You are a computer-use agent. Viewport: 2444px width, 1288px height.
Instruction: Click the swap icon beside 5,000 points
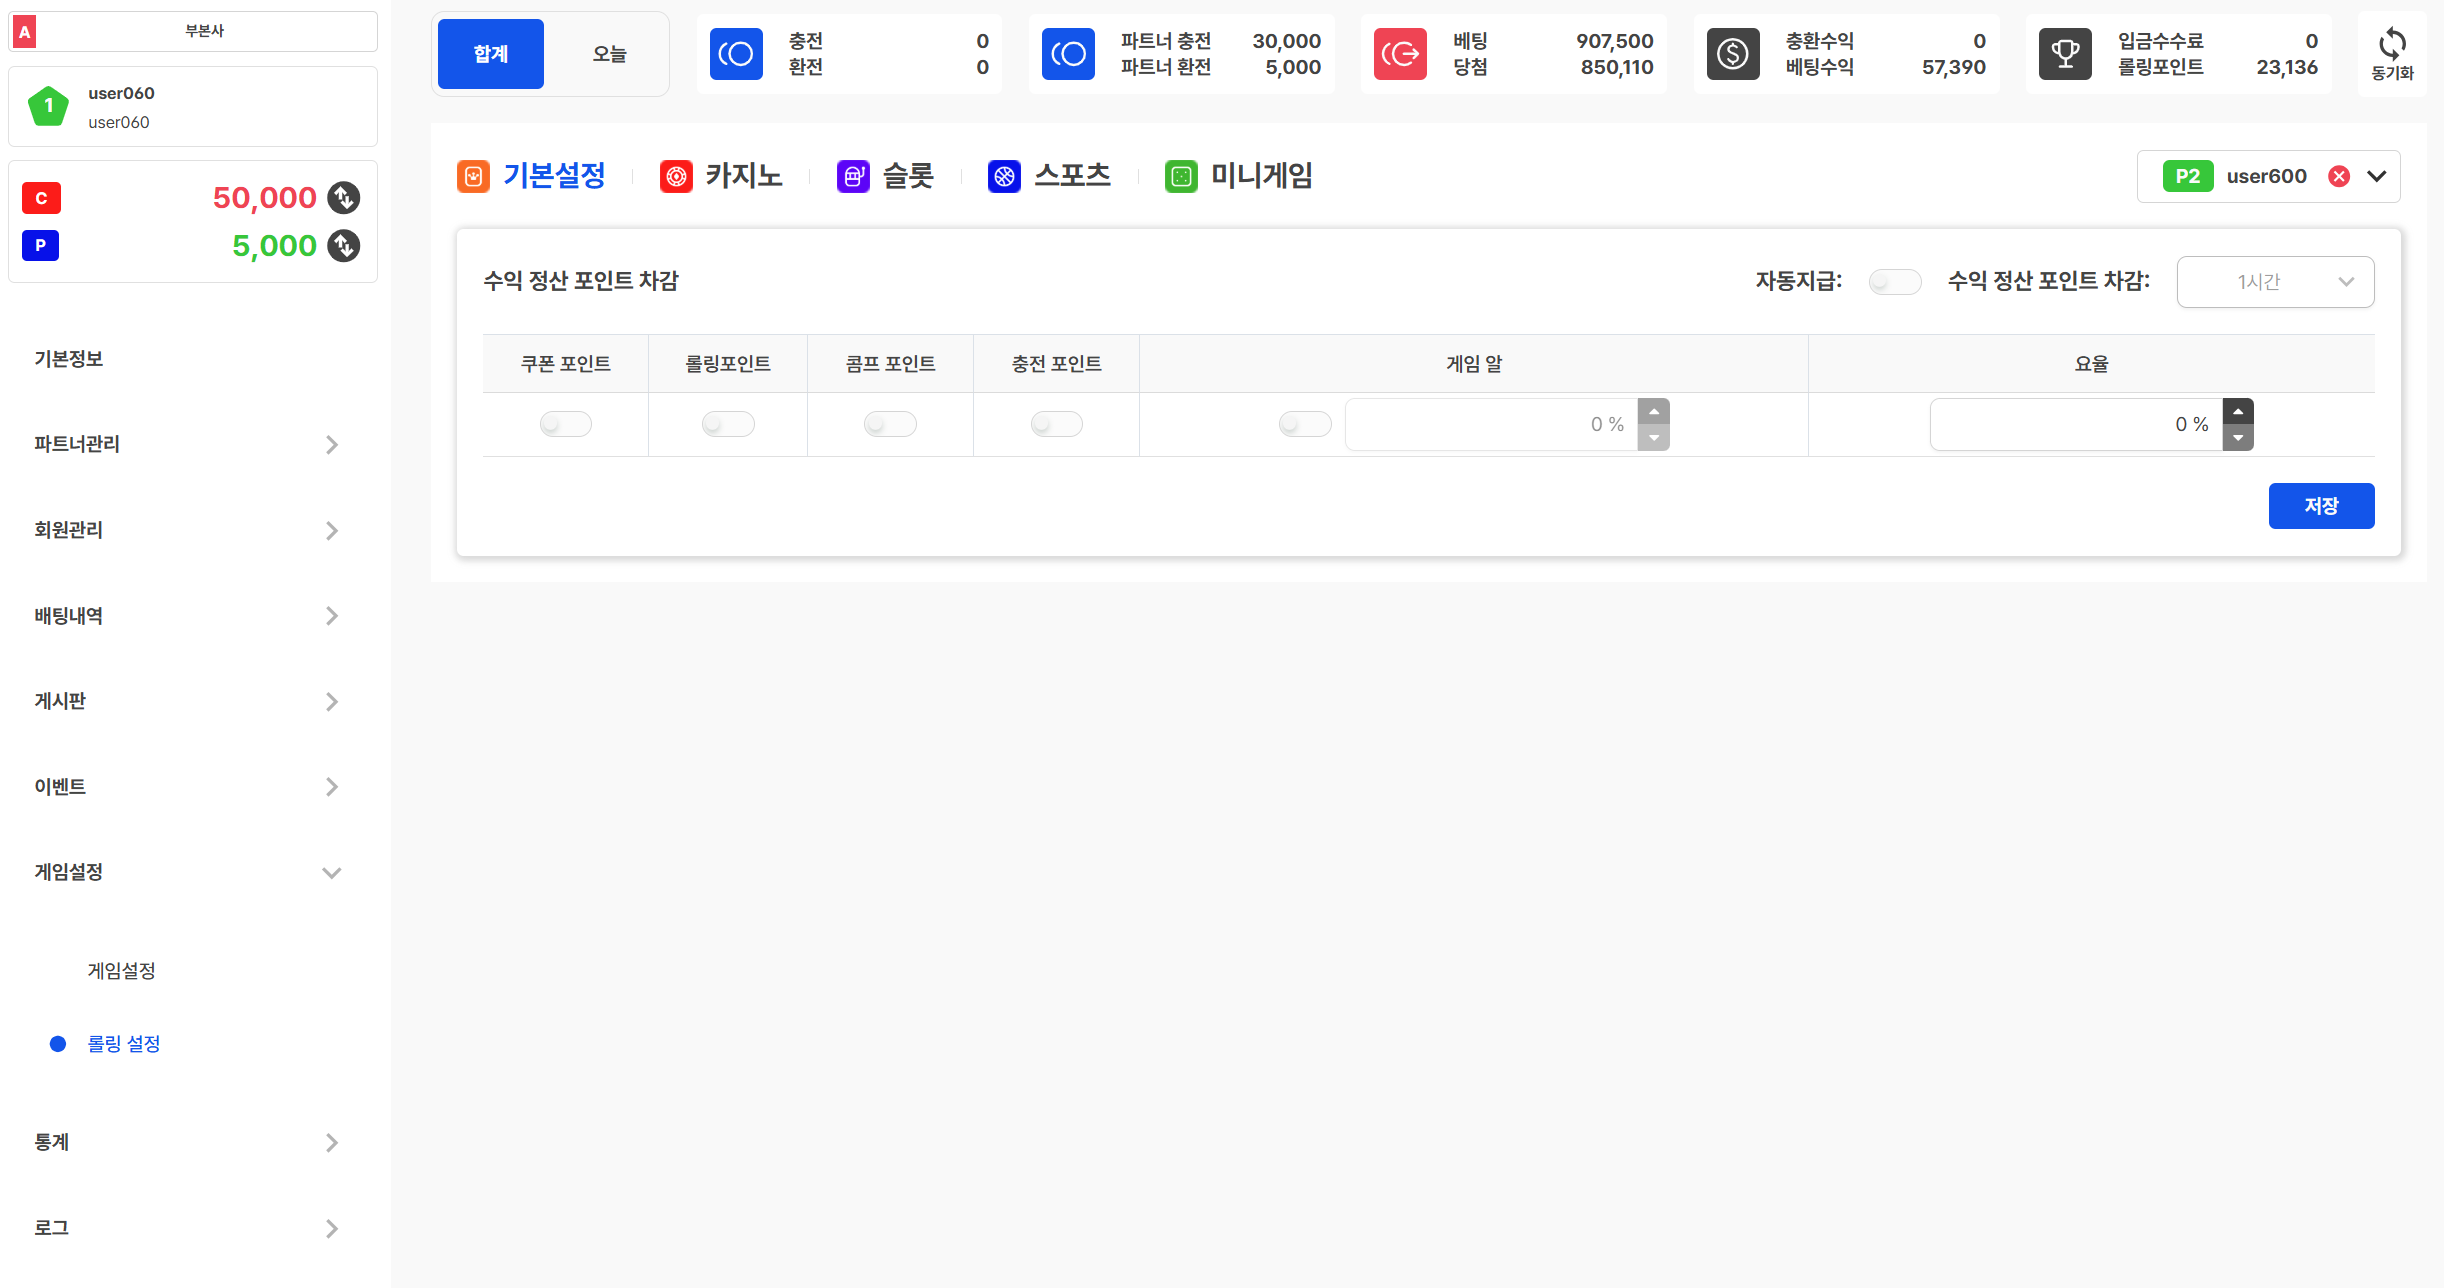point(344,246)
